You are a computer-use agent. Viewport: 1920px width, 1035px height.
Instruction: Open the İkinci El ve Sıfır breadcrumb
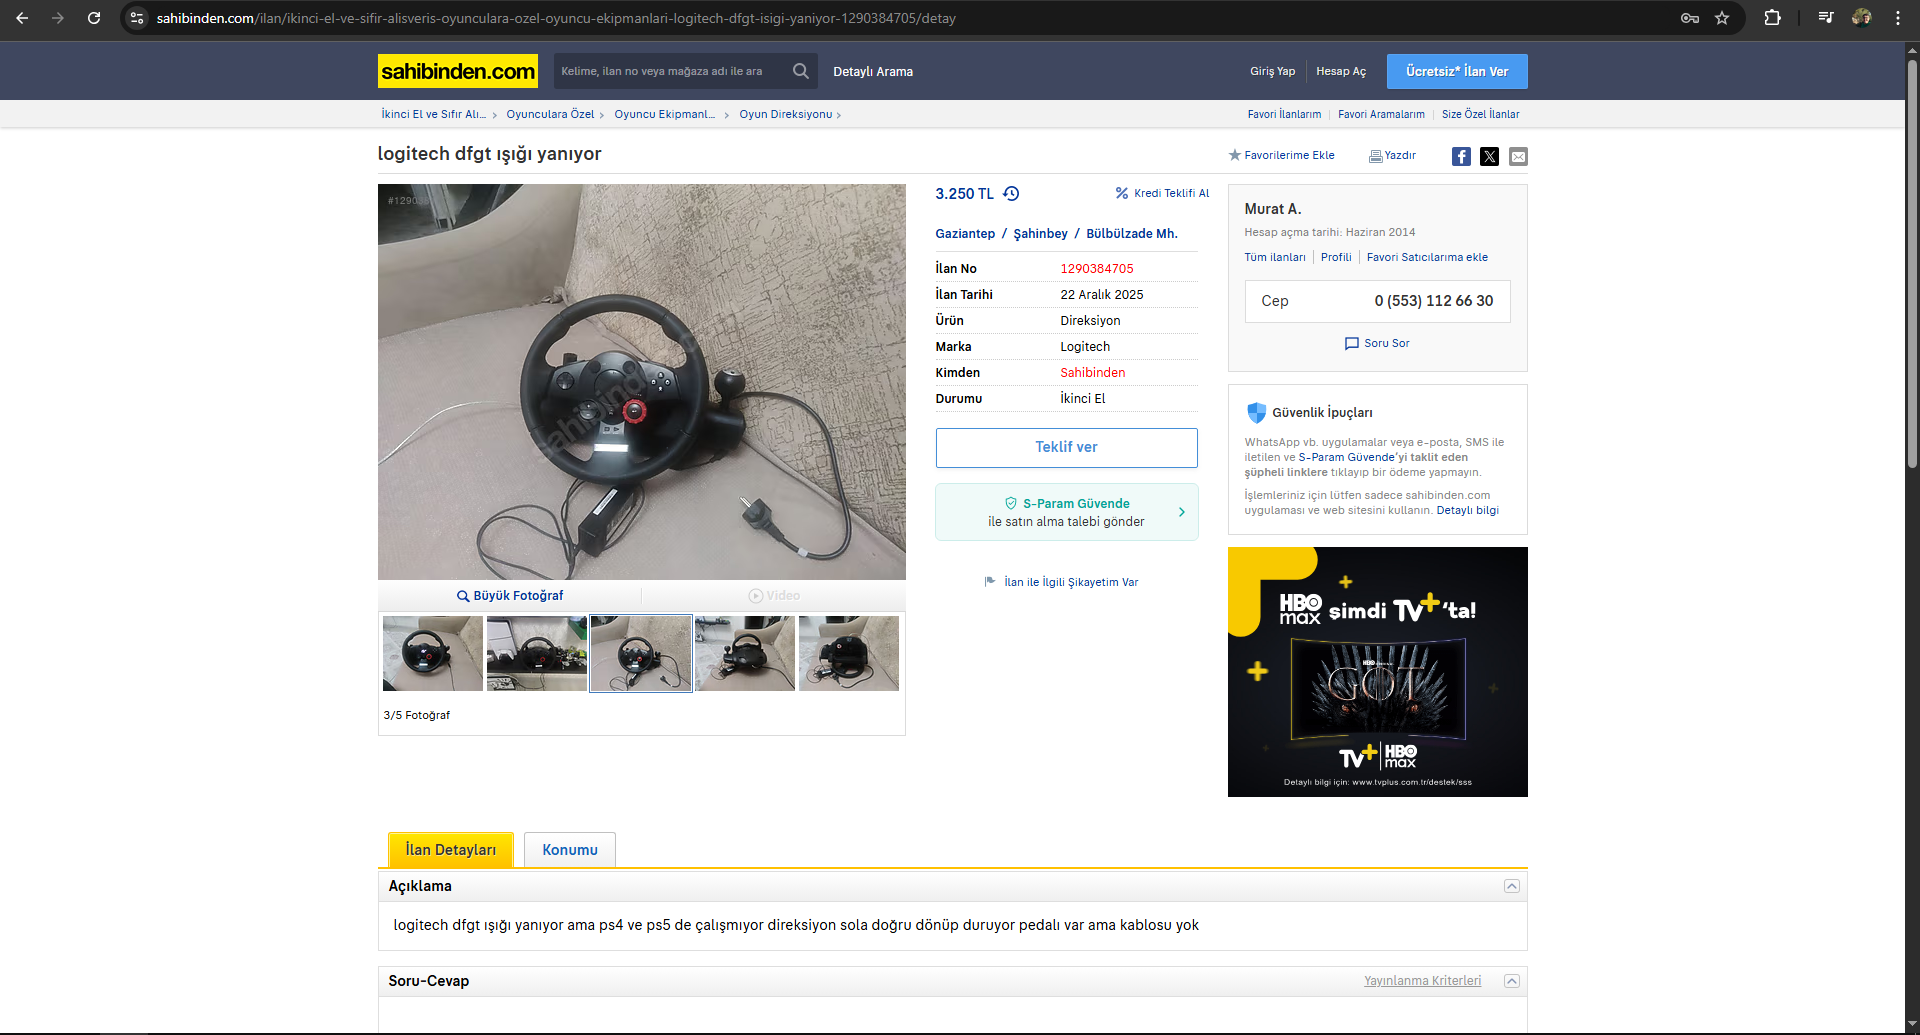click(x=433, y=114)
